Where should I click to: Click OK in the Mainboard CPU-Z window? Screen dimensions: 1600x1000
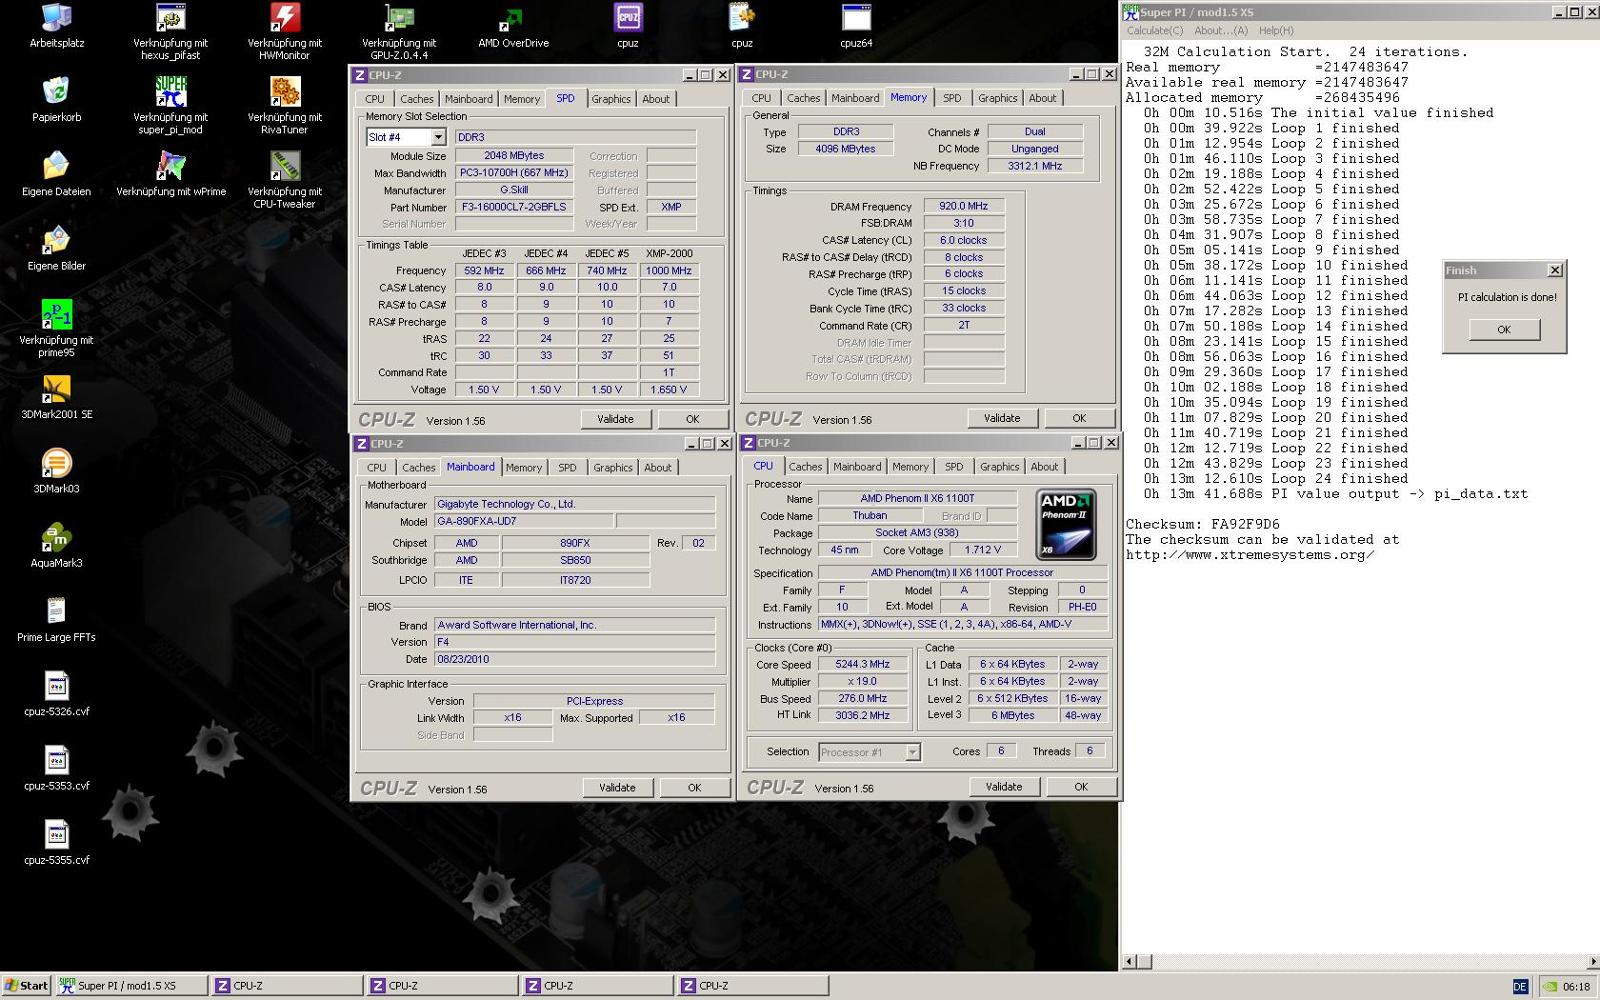[x=694, y=788]
